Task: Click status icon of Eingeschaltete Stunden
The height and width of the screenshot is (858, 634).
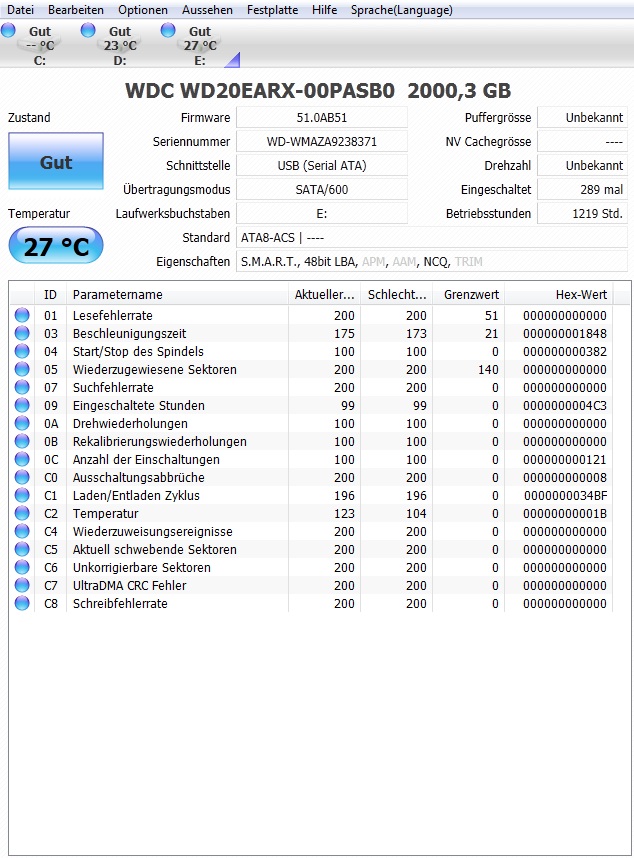Action: click(22, 405)
